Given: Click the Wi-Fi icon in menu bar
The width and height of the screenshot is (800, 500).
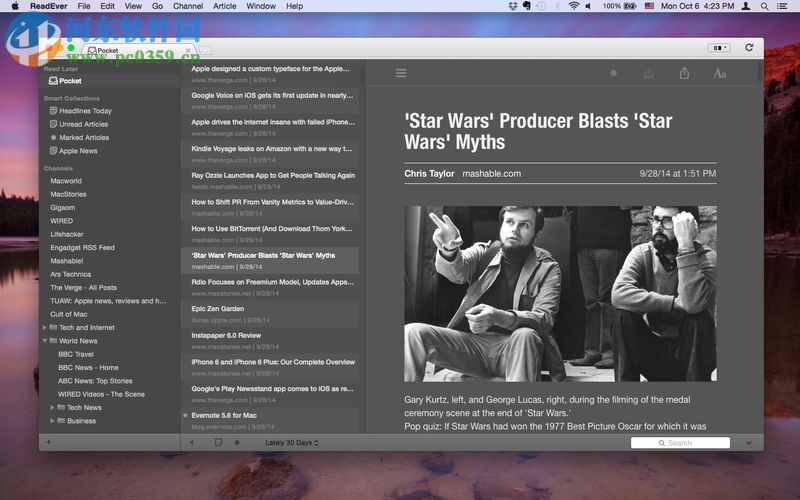Looking at the screenshot, I should tap(574, 6).
